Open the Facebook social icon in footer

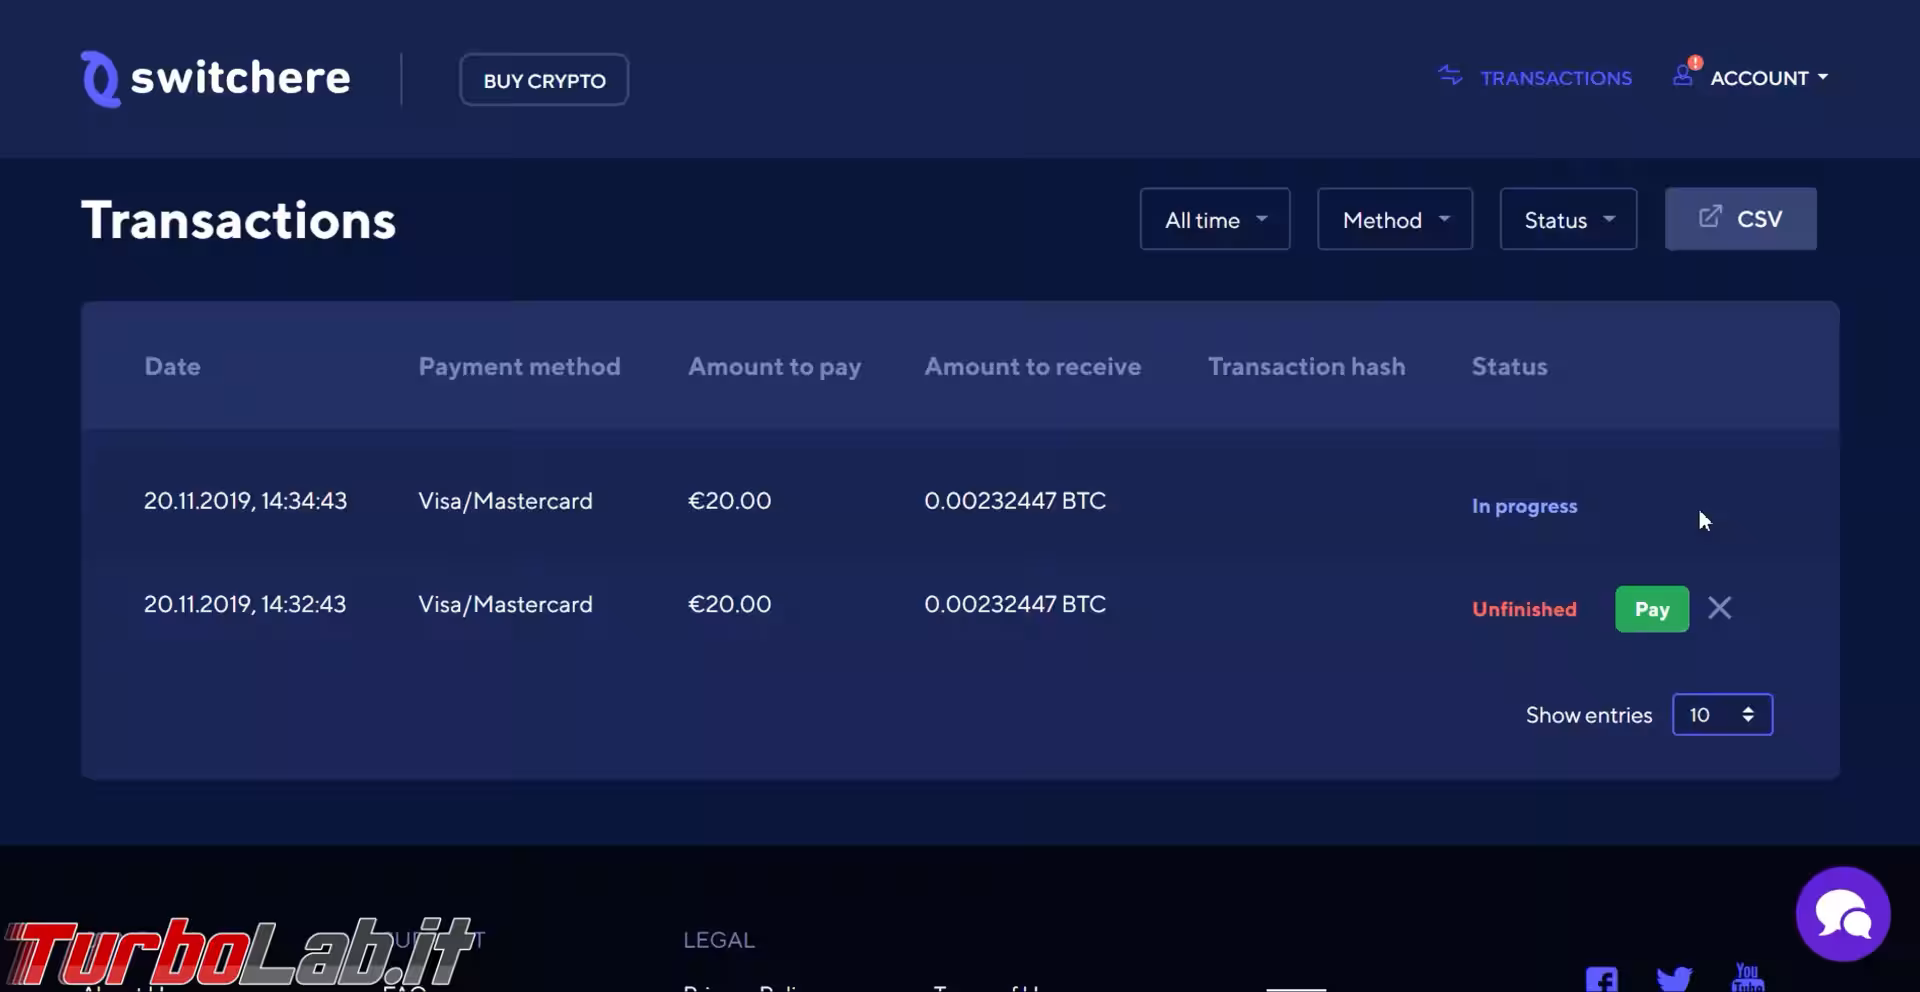pos(1602,979)
